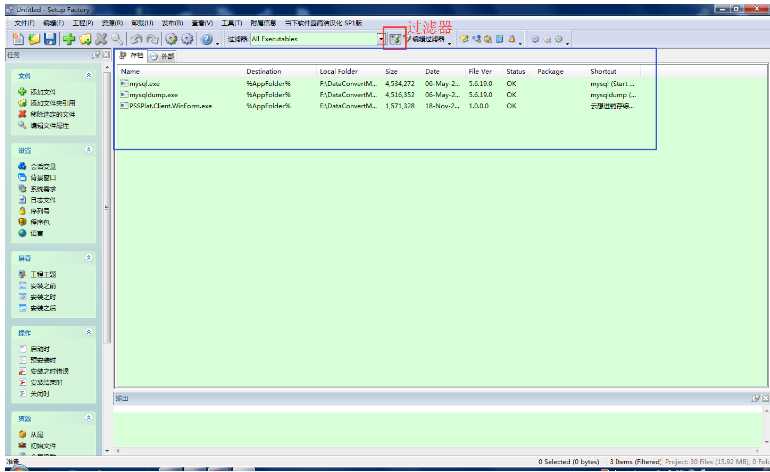Viewport: 770px width, 472px height.
Task: Pin the output pane using its pin icon
Action: [755, 398]
